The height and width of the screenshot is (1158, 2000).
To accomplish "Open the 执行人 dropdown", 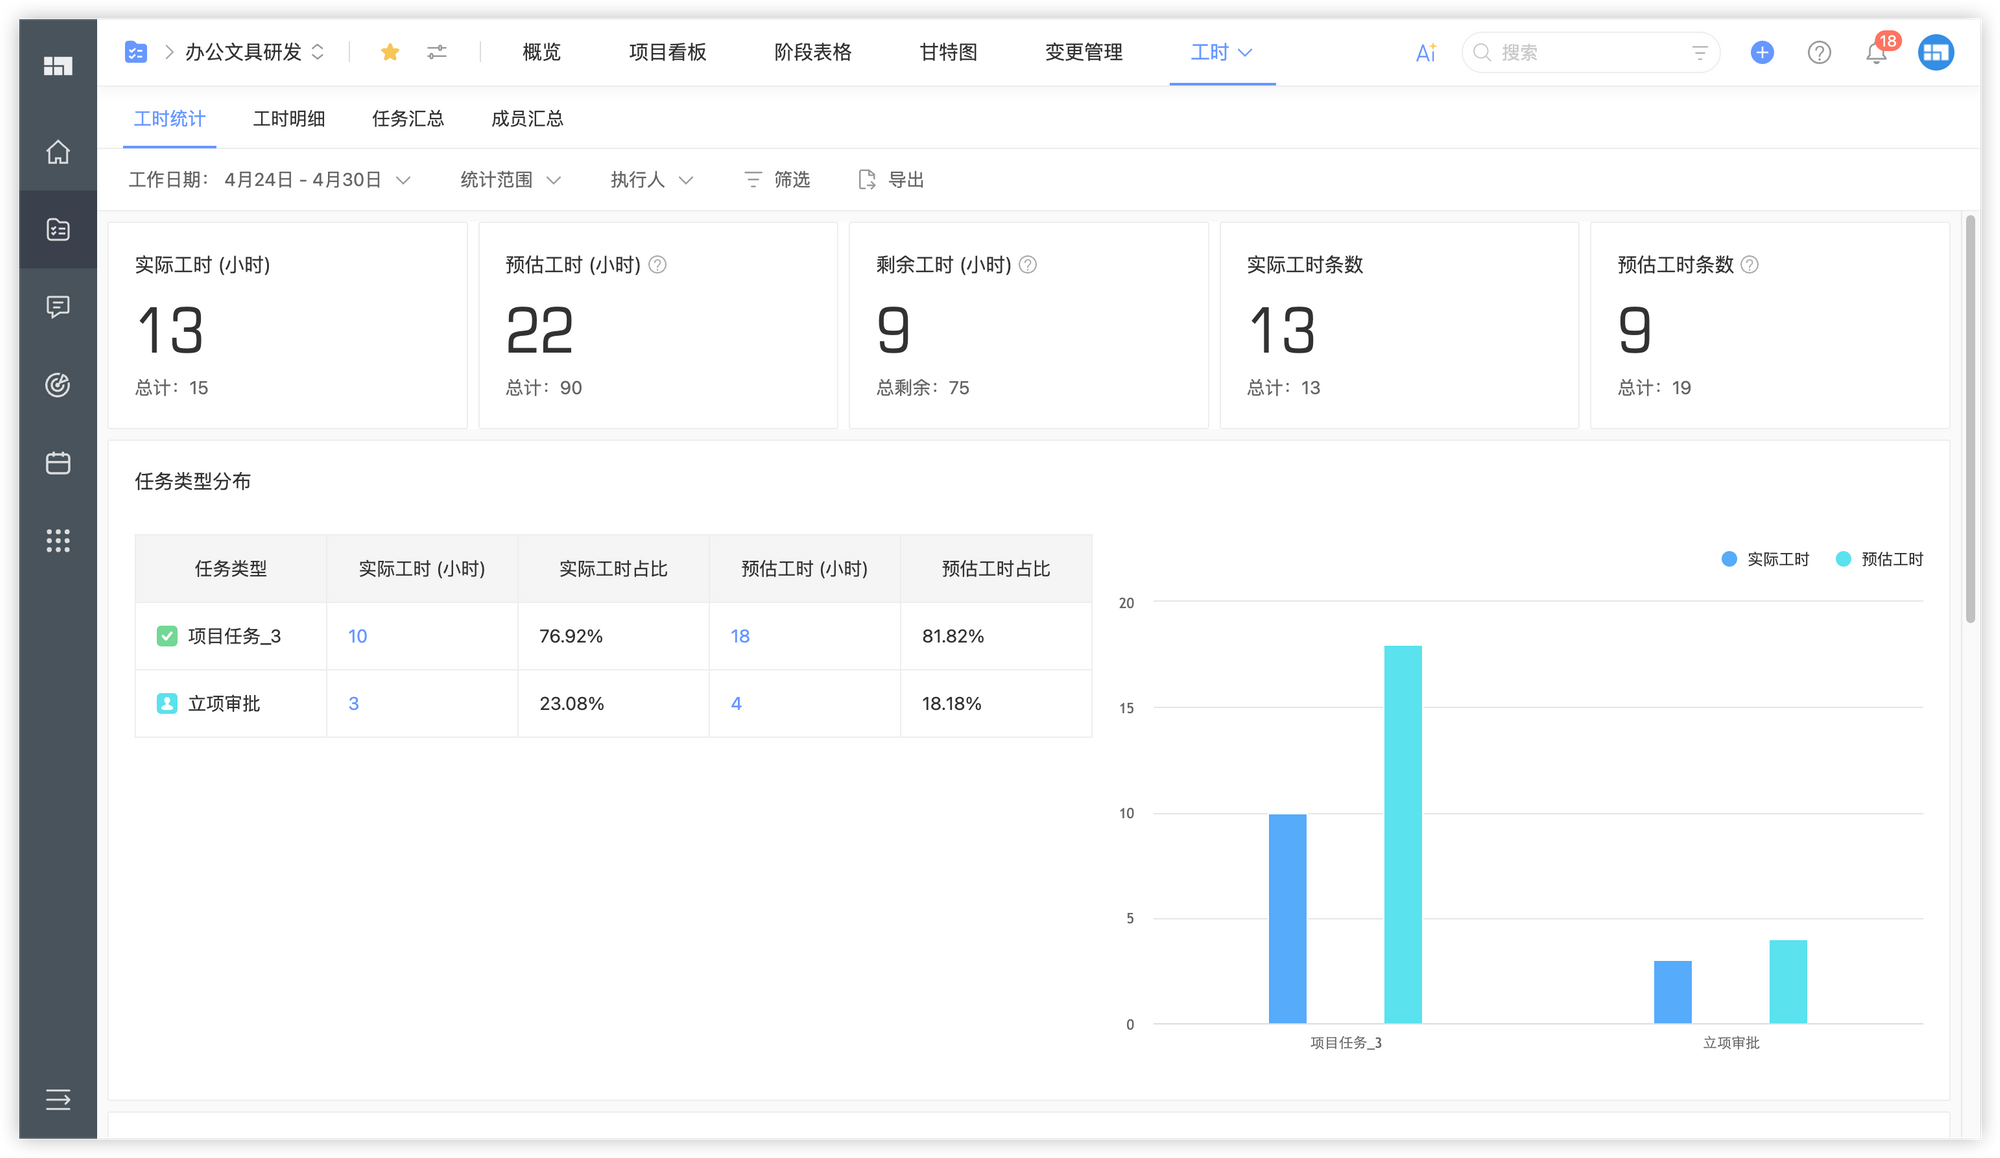I will pos(650,179).
